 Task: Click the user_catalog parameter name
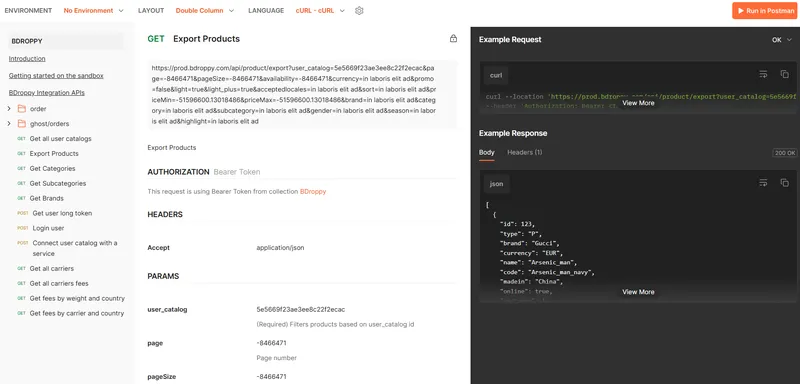[x=167, y=310]
